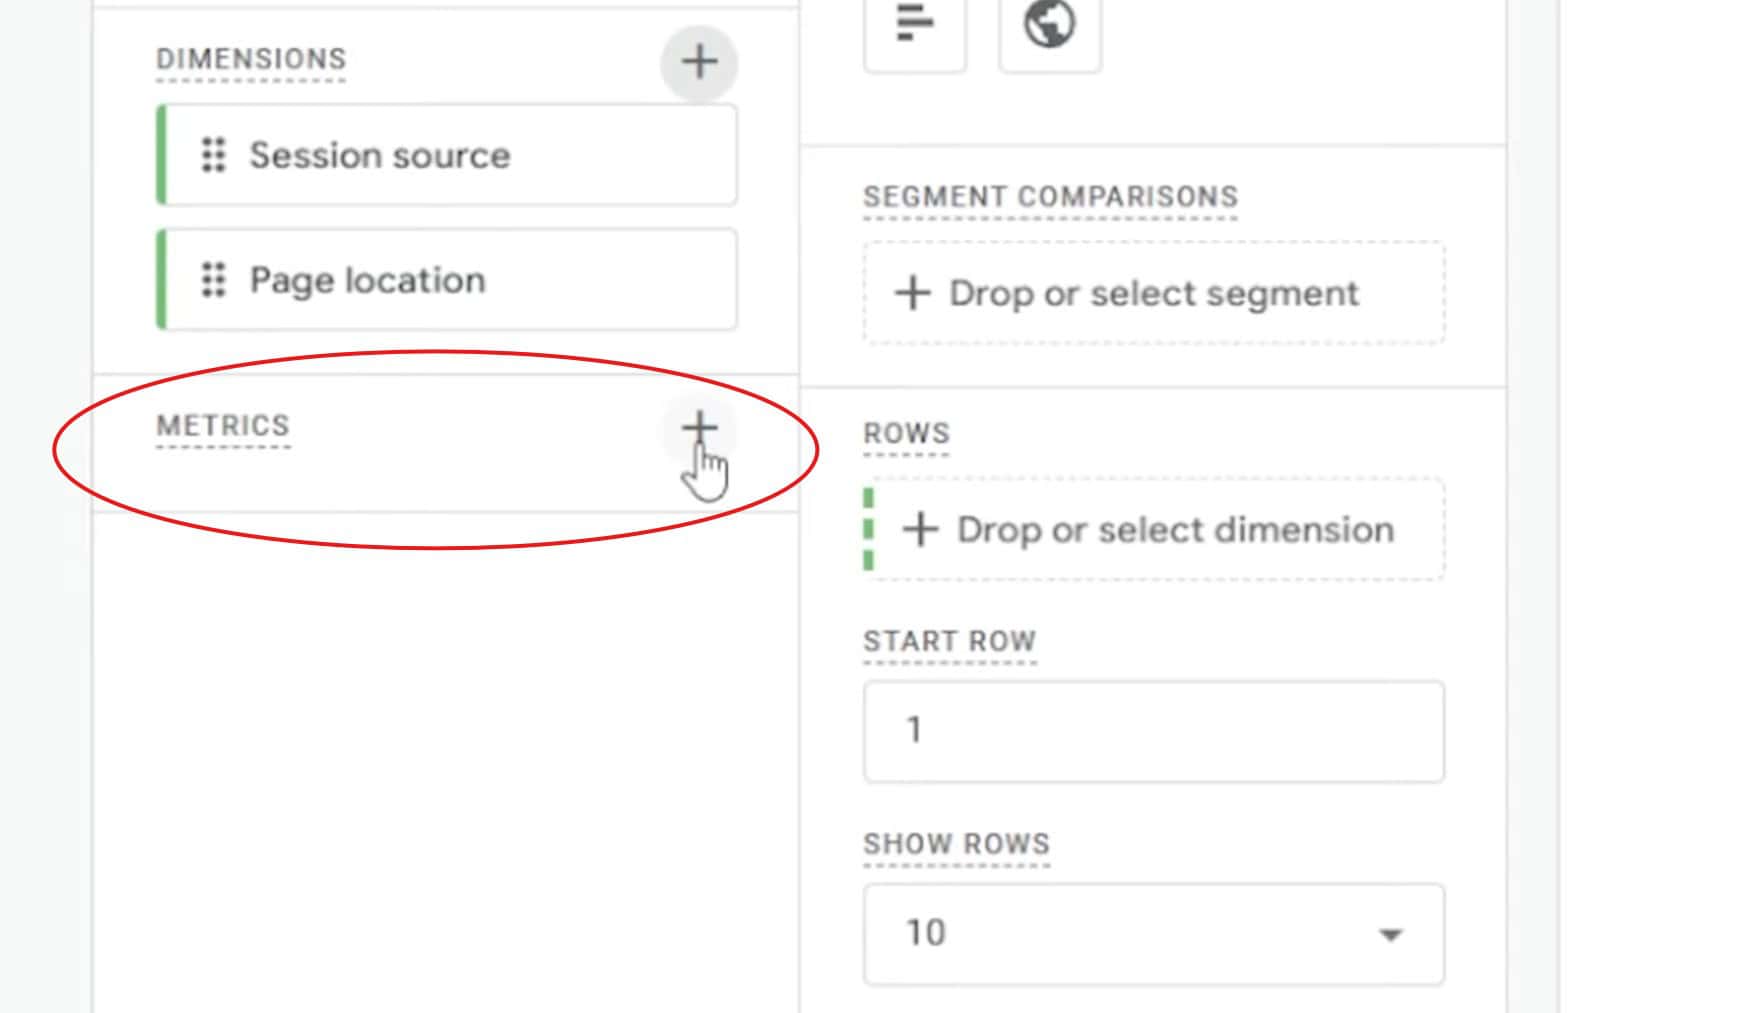Click the METRICS section label
This screenshot has width=1762, height=1013.
222,425
